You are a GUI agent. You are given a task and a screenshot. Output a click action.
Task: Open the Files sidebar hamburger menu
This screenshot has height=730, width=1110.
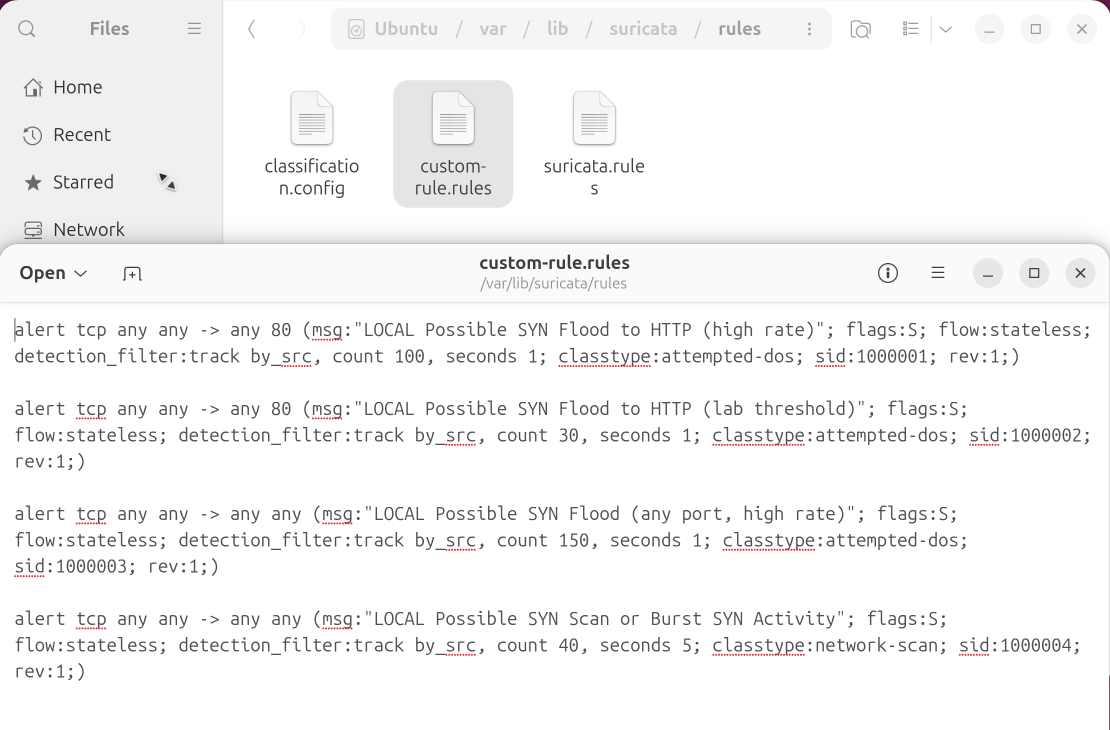pos(194,29)
